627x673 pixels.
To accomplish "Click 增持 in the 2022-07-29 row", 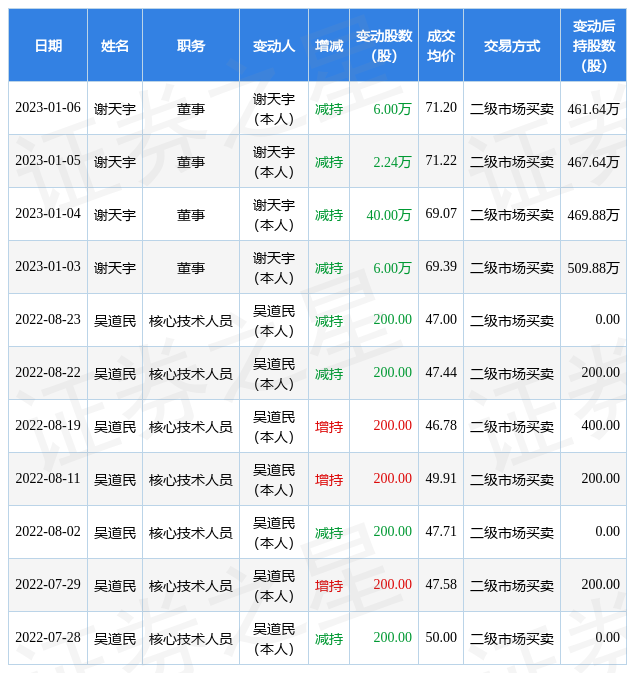I will (329, 586).
